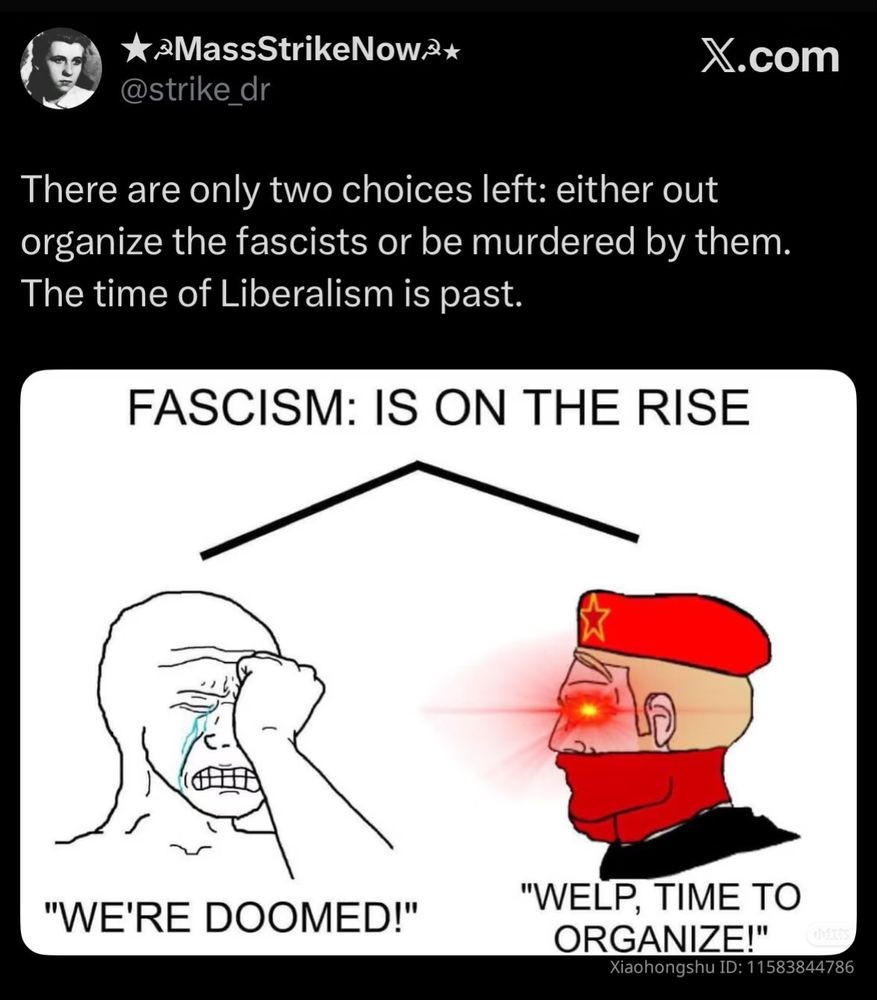Select the tweet text about Liberalism
Screen dimensions: 877x1000
405,241
